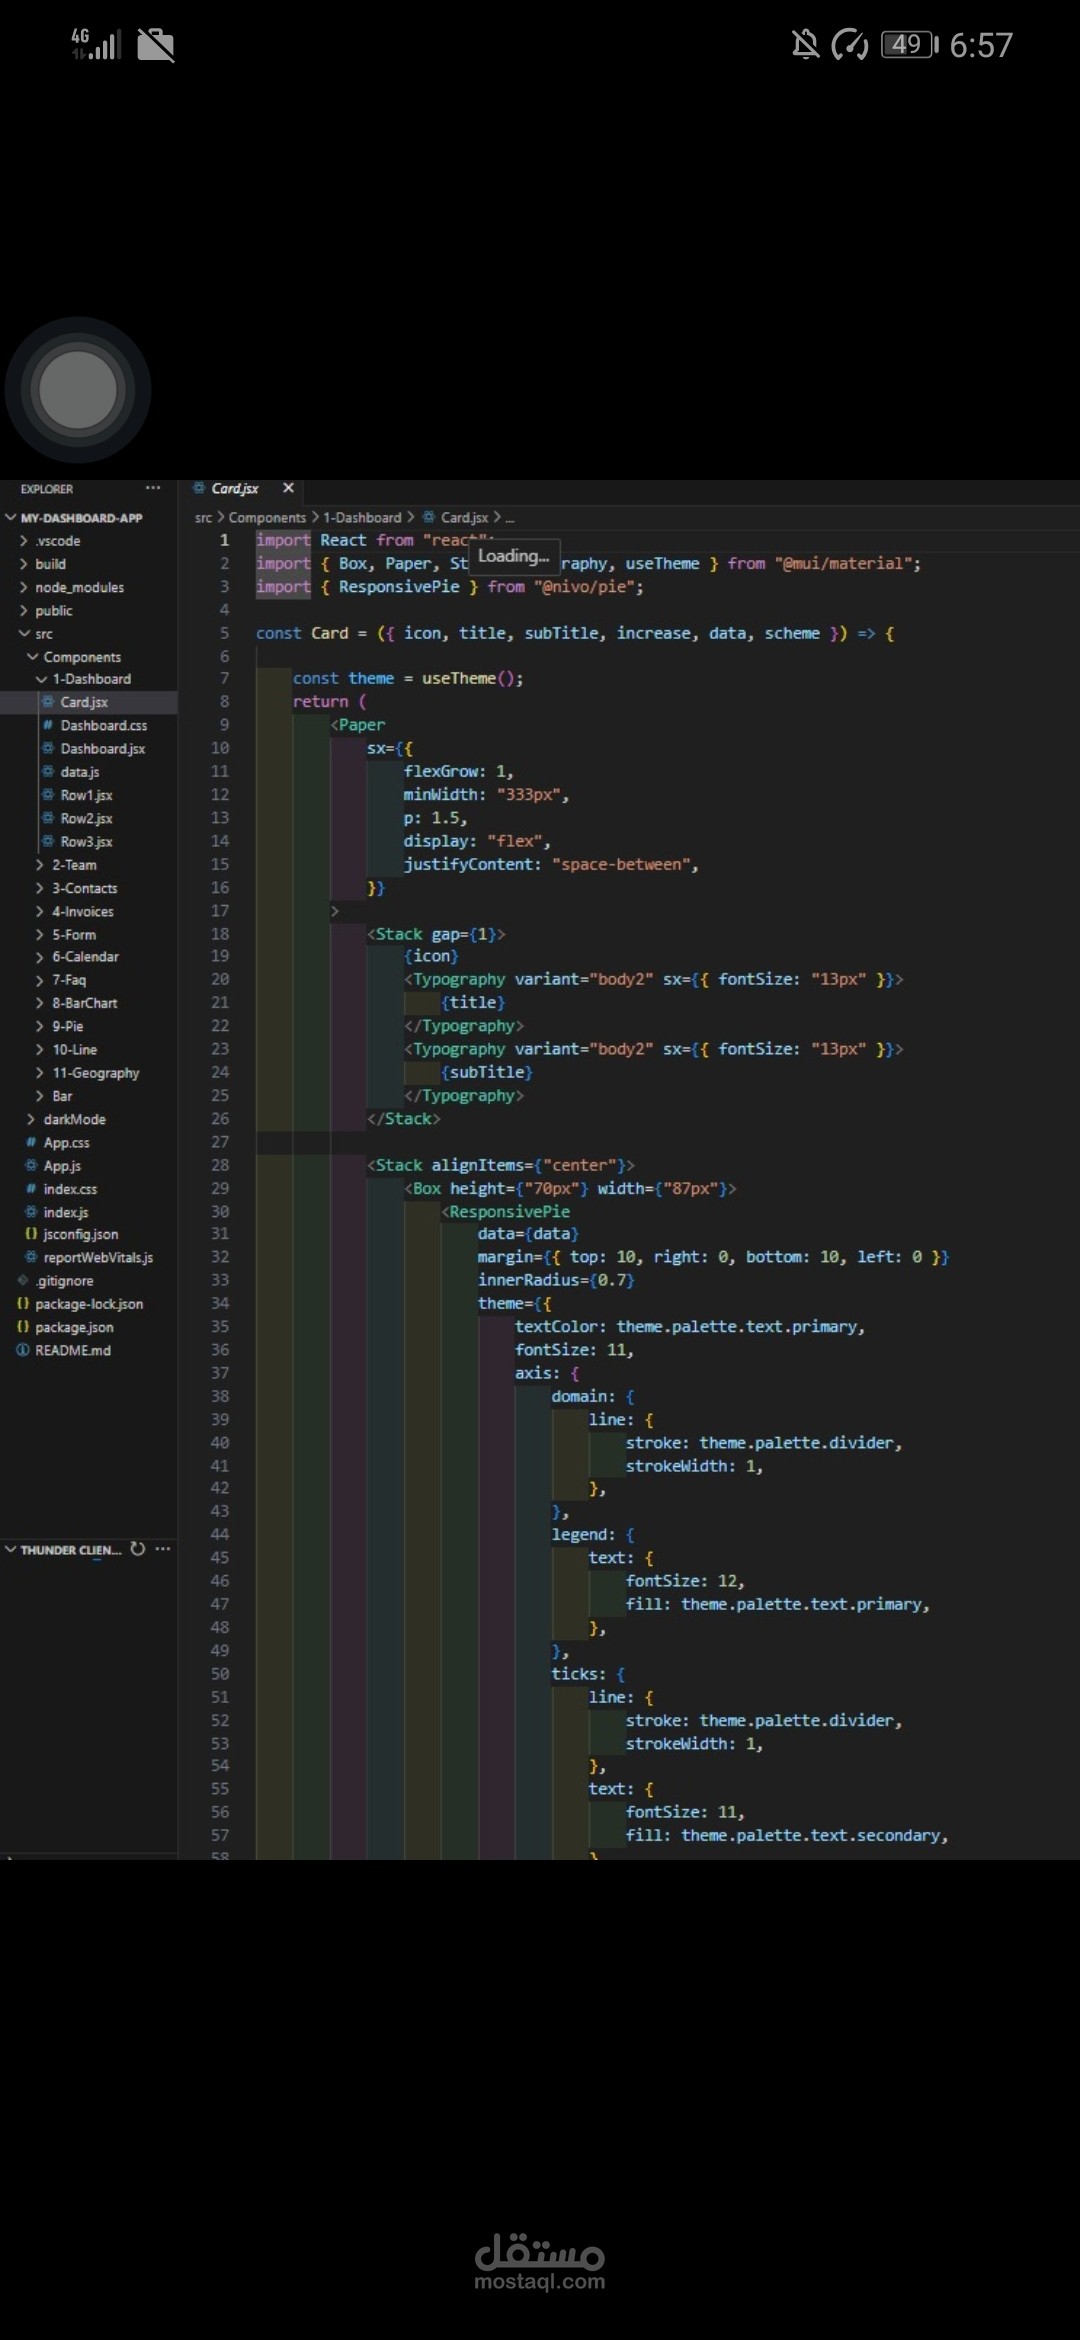This screenshot has width=1080, height=2340.
Task: Tap the floating assistive touch button
Action: click(x=78, y=390)
